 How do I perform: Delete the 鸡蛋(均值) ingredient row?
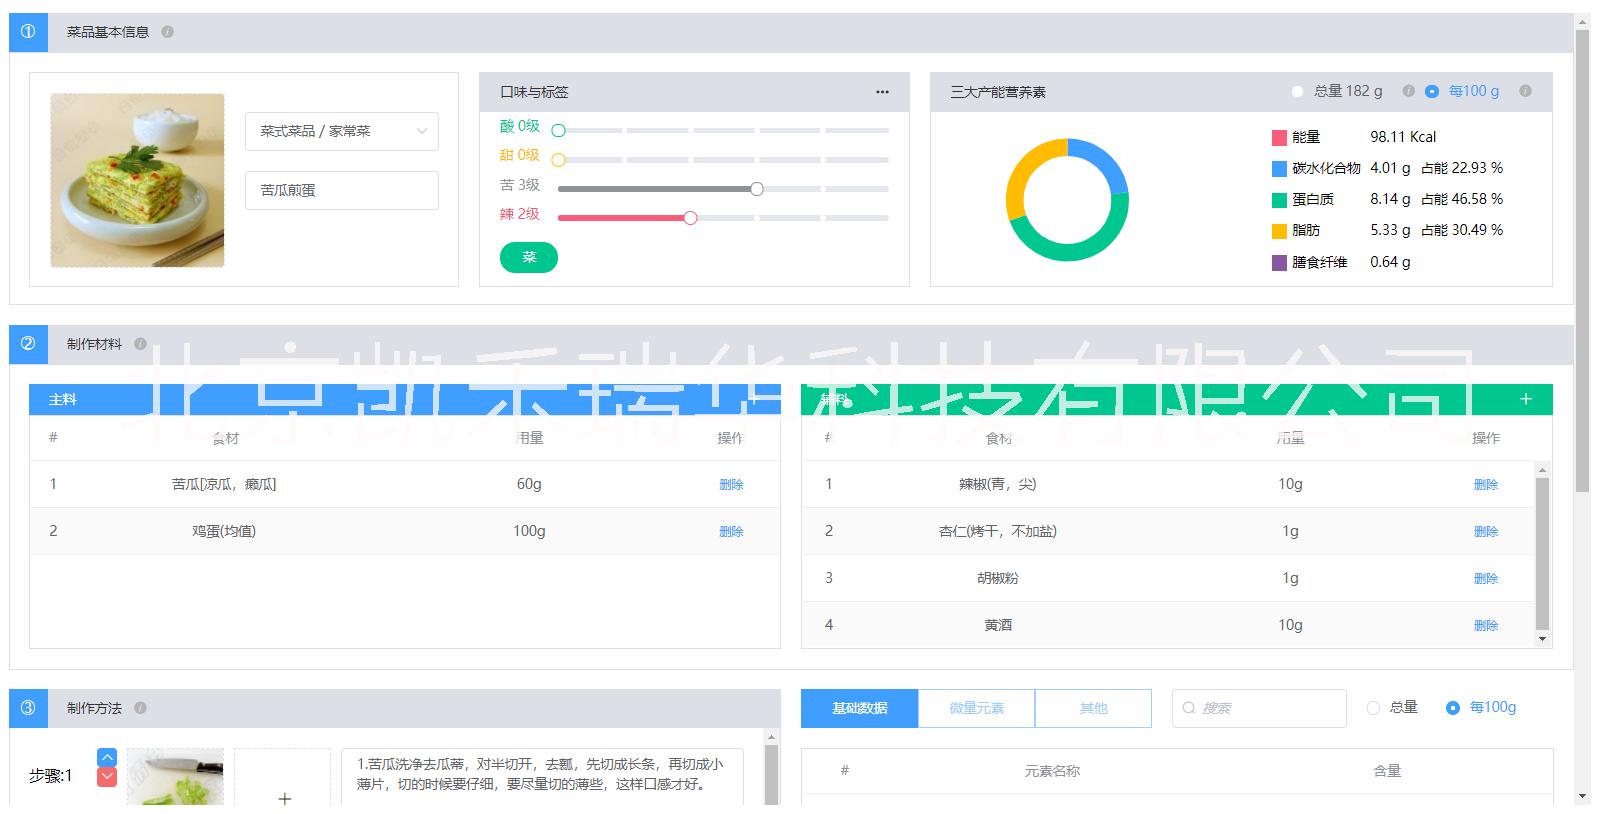(731, 532)
